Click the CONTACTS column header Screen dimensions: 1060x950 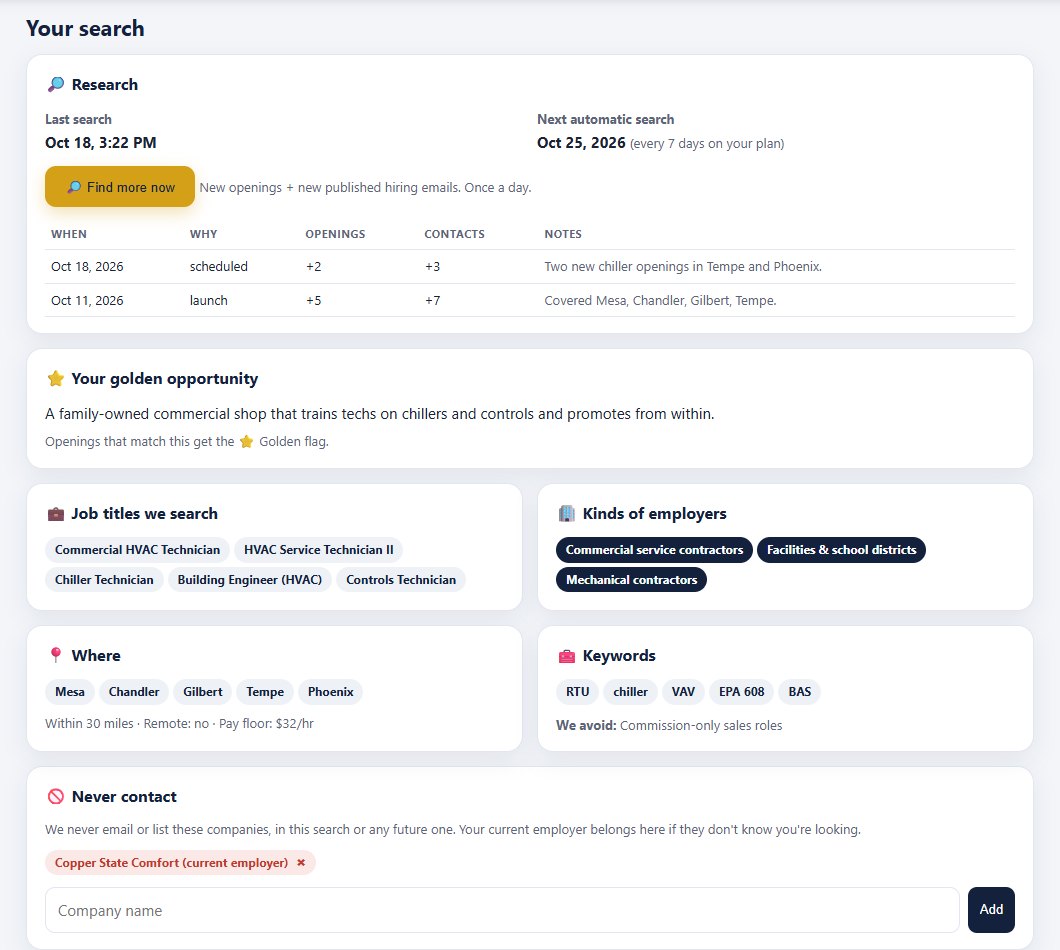coord(454,234)
